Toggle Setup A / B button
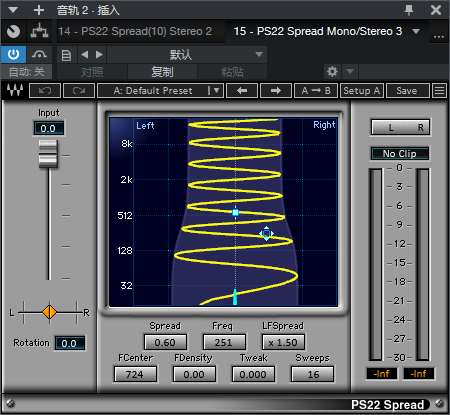Viewport: 450px width, 415px height. click(362, 90)
